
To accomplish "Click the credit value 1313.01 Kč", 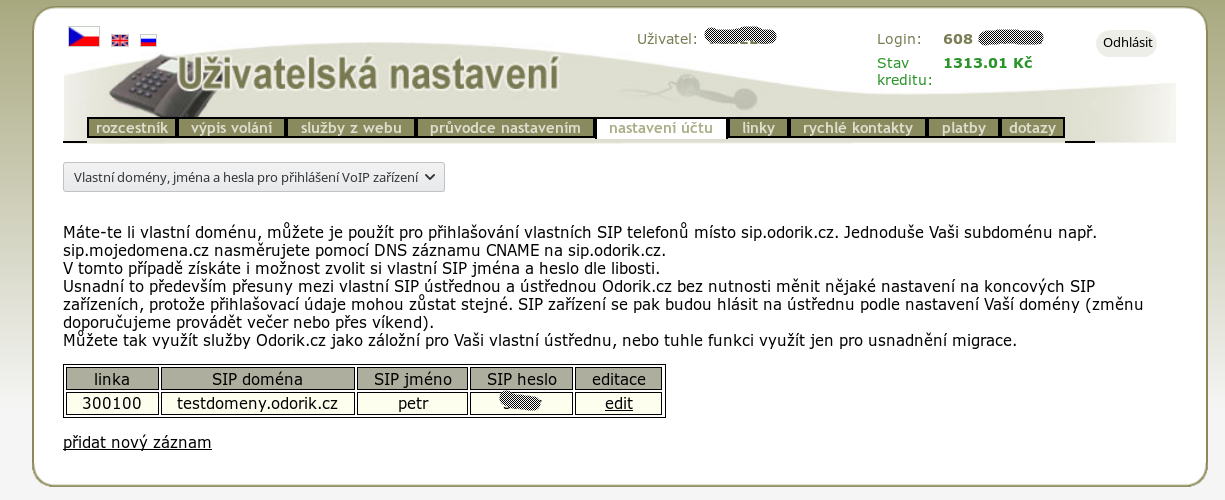I will (987, 62).
